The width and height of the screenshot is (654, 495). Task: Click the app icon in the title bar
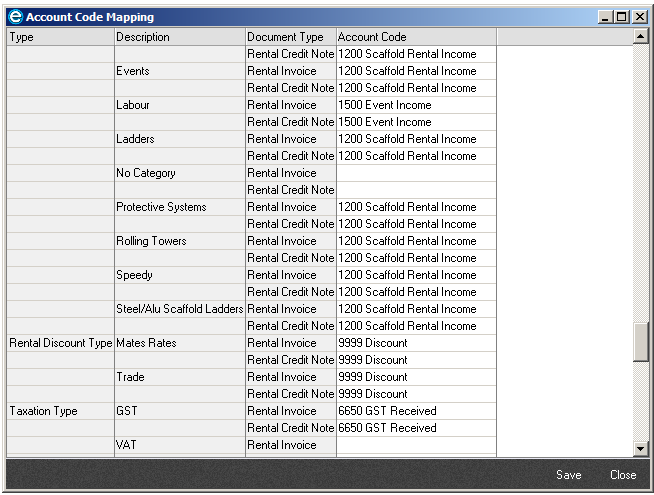(14, 17)
